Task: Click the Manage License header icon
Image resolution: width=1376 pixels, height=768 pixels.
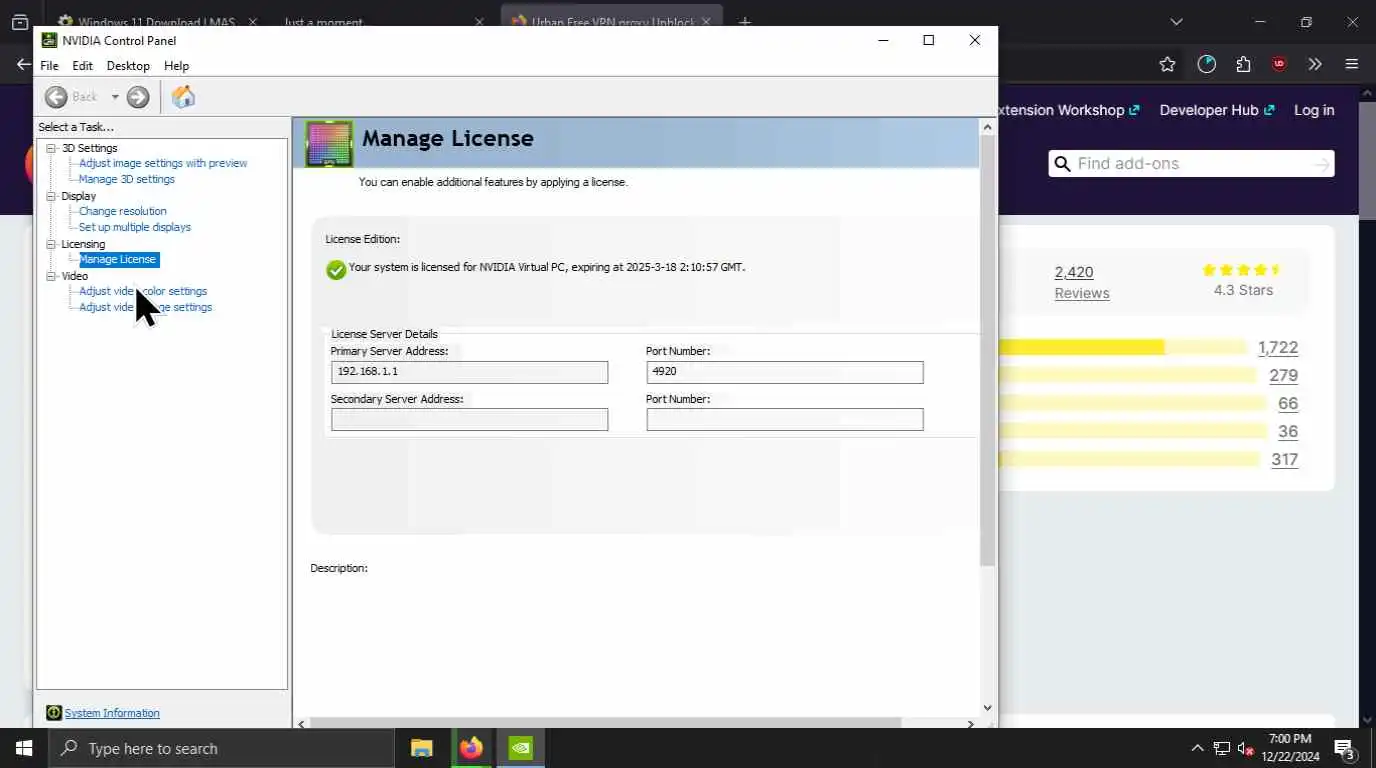Action: coord(329,144)
